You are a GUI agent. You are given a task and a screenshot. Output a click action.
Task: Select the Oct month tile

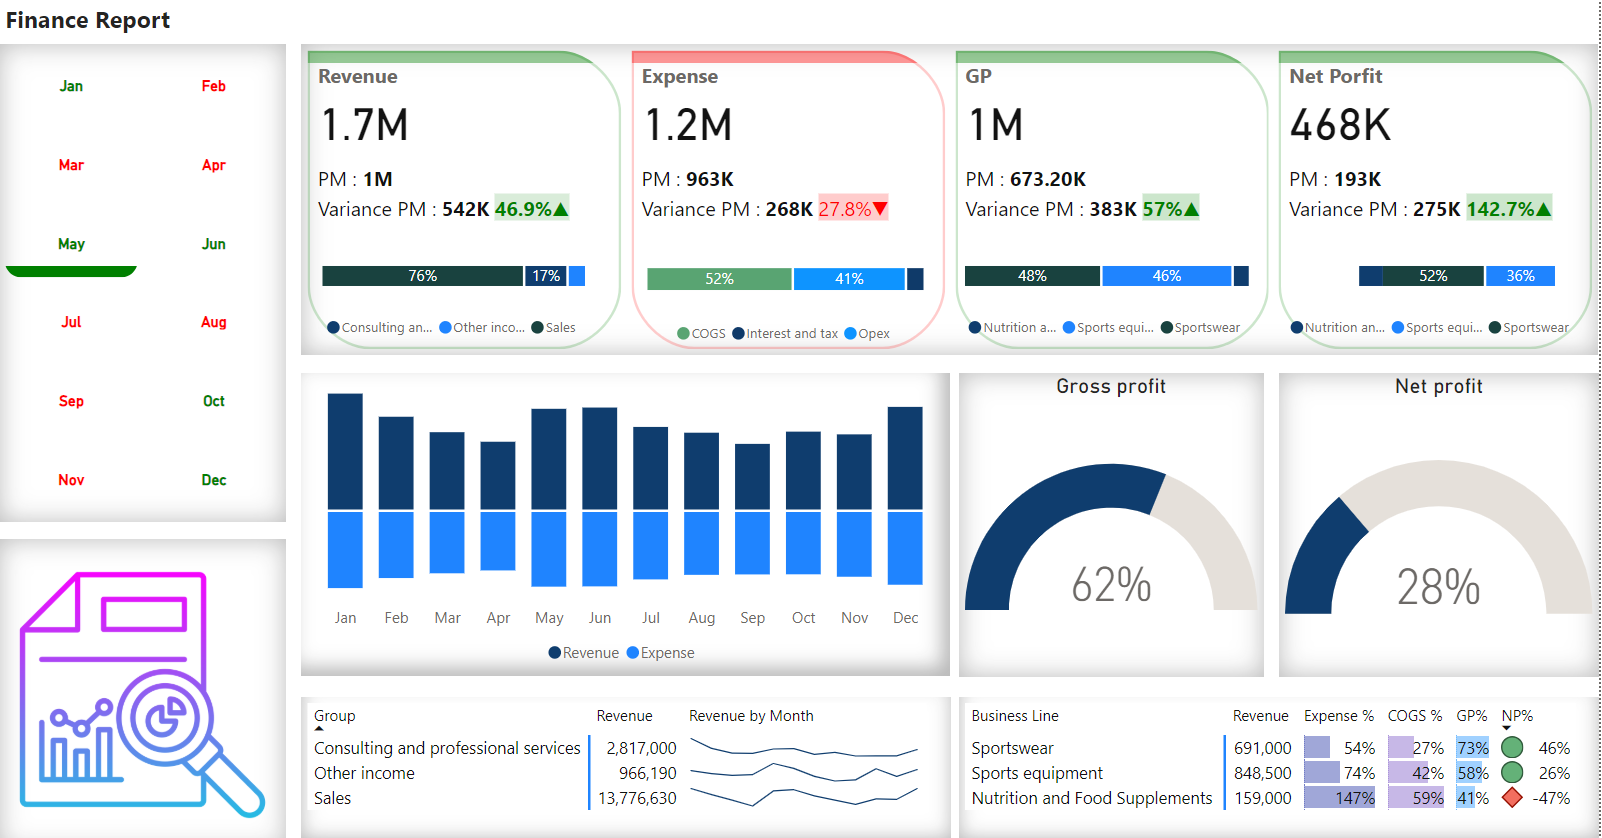(x=213, y=401)
